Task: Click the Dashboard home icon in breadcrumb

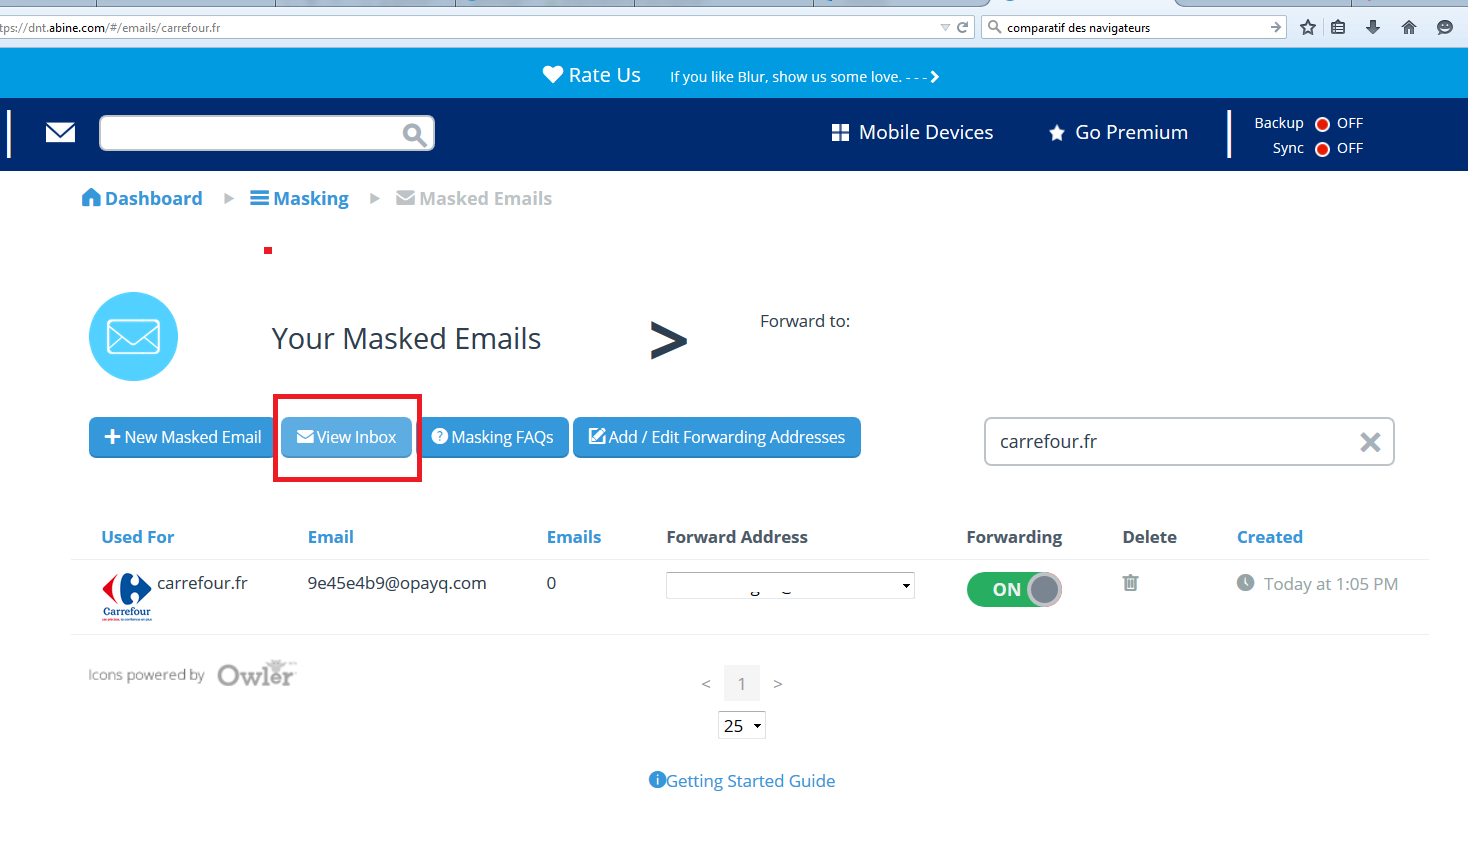Action: point(91,198)
